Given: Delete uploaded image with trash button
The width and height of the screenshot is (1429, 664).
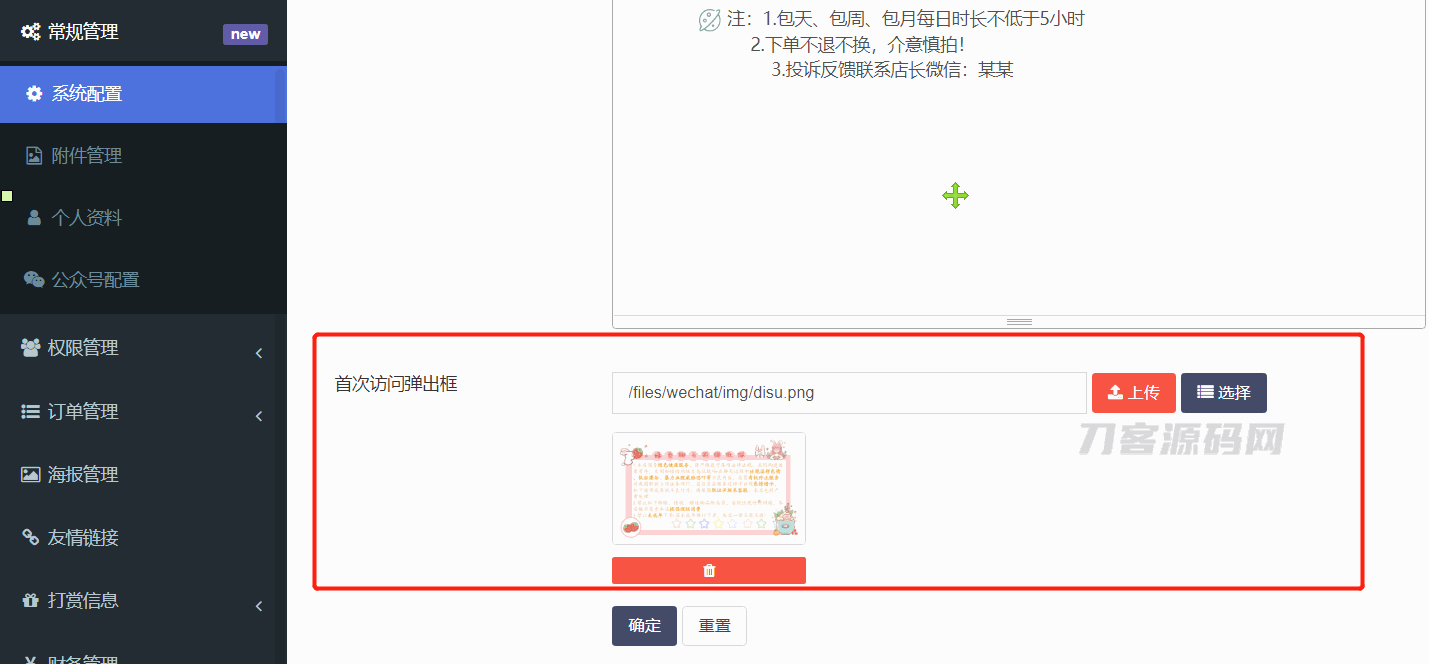Looking at the screenshot, I should pos(709,570).
